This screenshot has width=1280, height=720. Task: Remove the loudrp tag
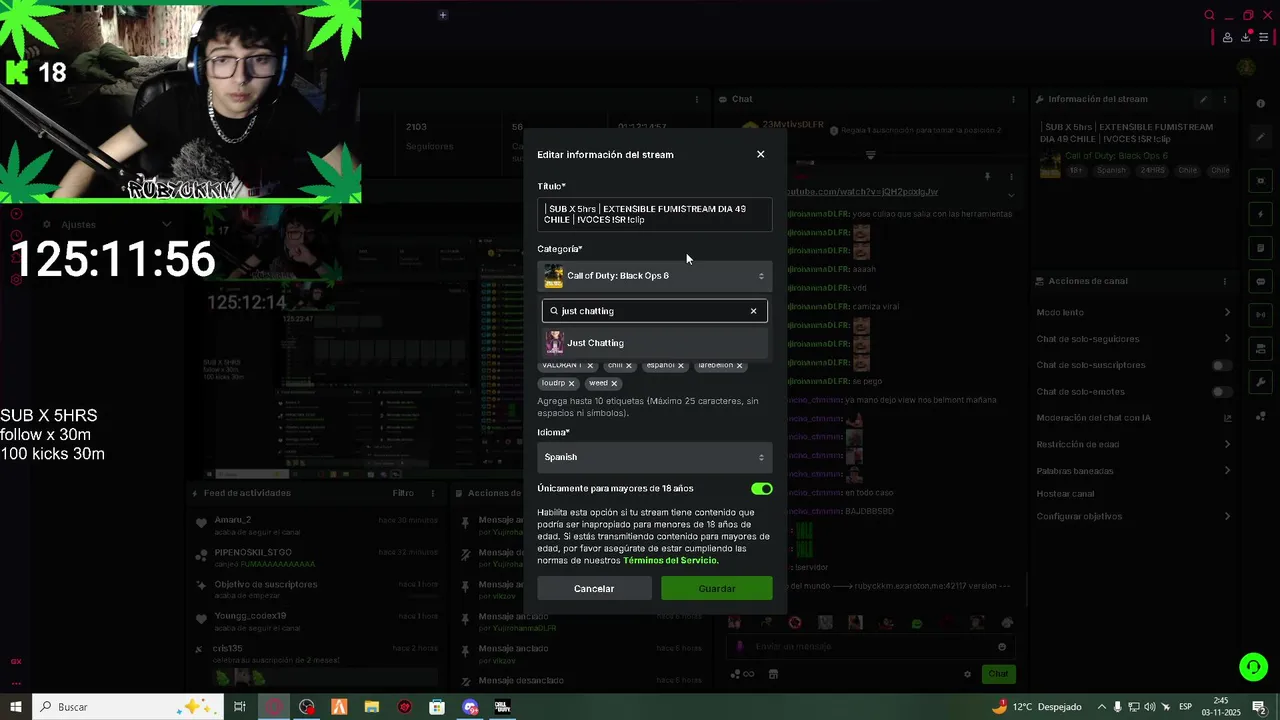(x=572, y=384)
